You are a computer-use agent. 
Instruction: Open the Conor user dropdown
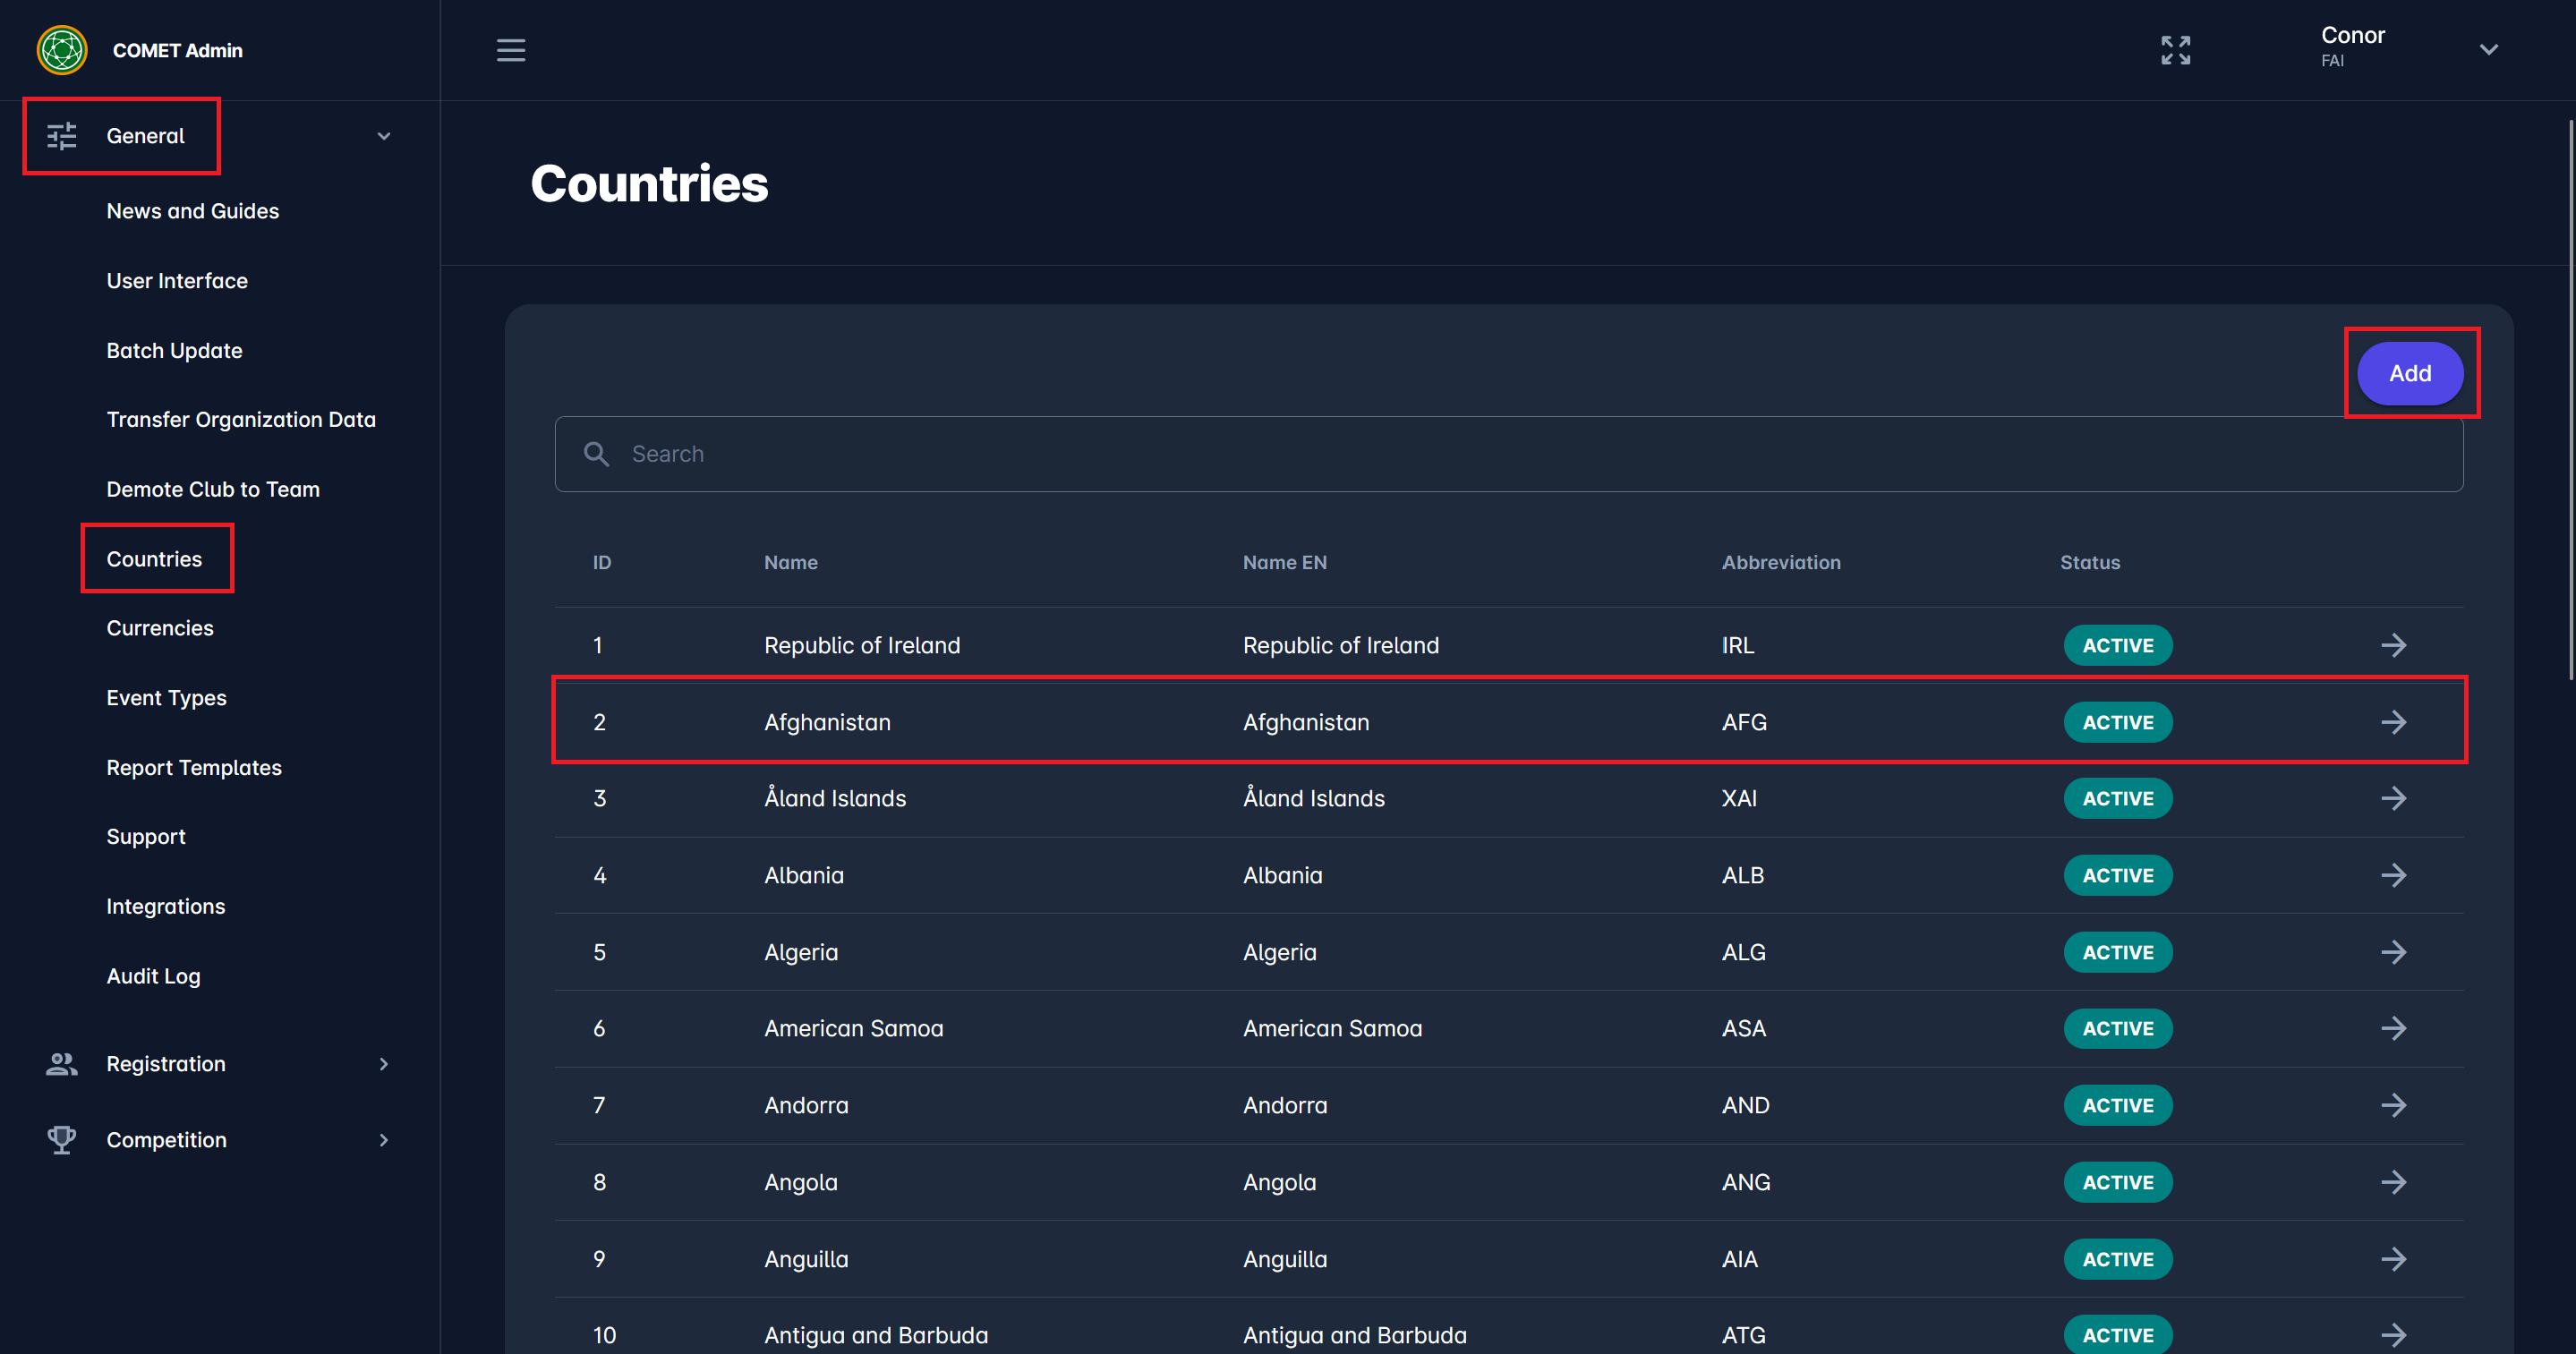(x=2488, y=50)
